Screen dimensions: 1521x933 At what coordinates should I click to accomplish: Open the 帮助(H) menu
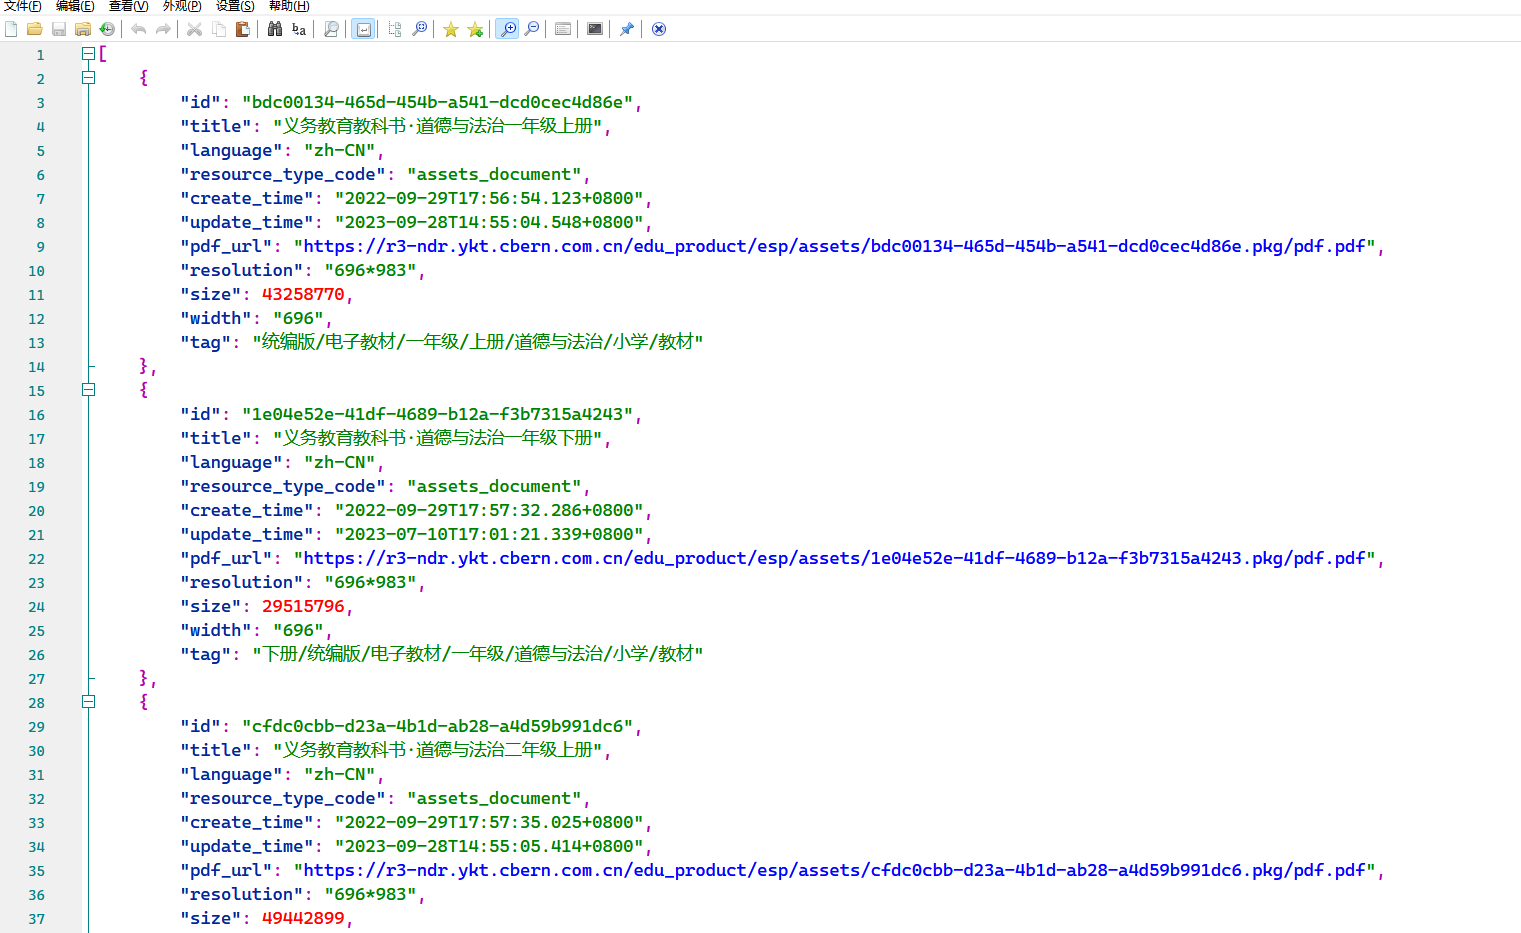289,6
